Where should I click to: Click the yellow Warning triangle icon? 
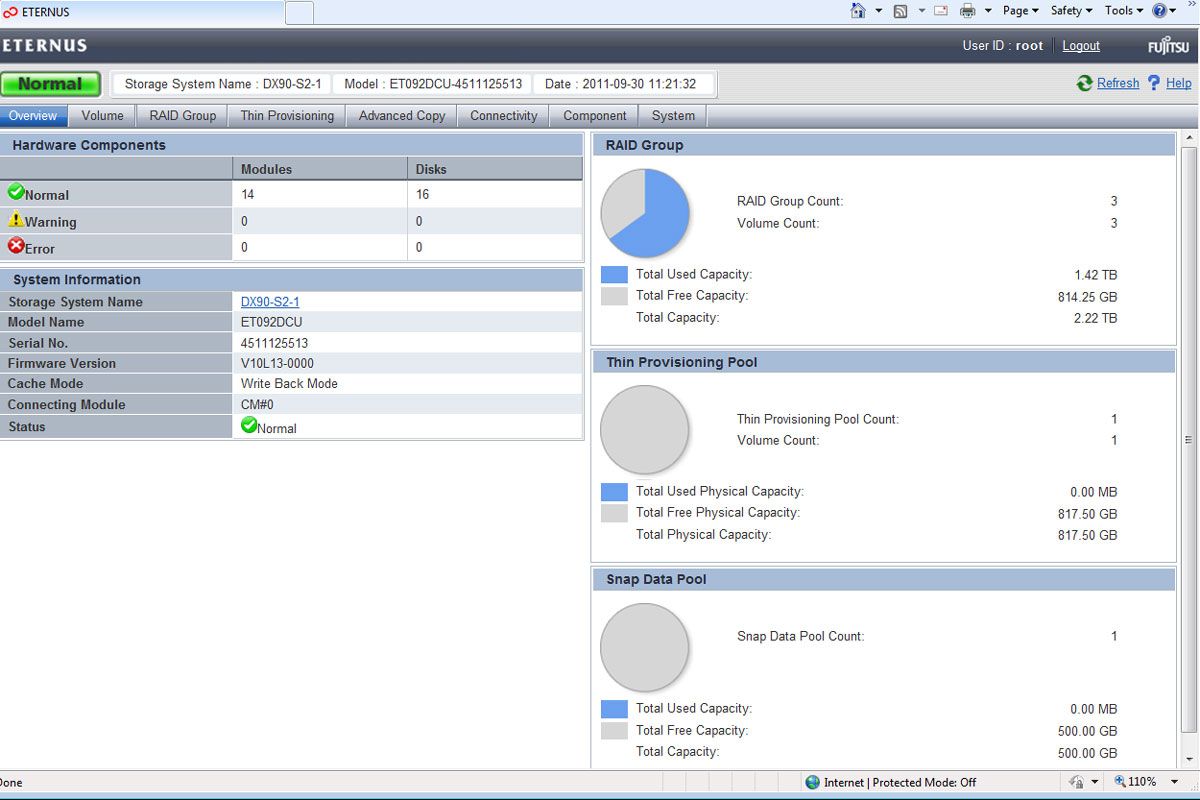pos(16,219)
